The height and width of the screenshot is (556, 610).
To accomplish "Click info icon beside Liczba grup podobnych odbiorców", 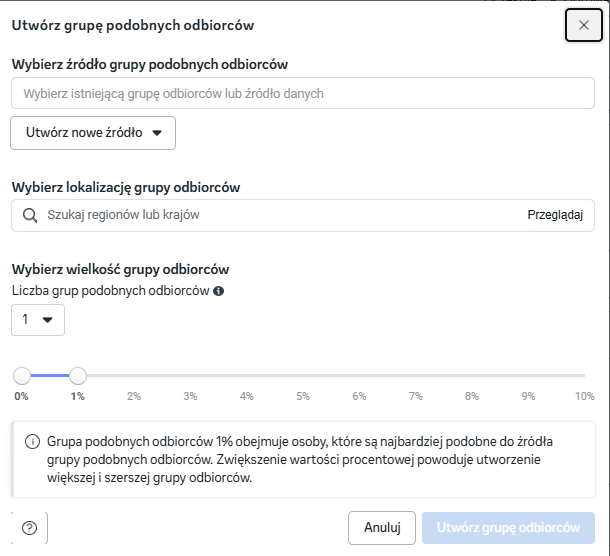I will click(x=219, y=291).
